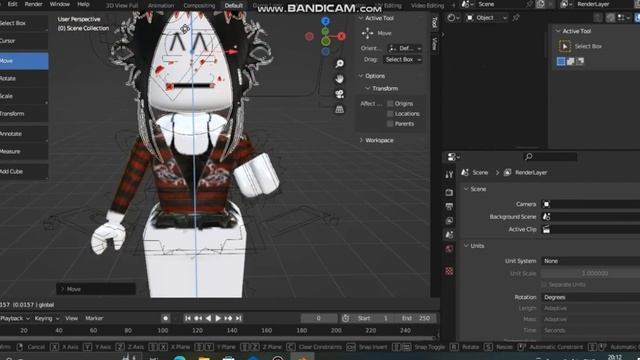Toggle perspective/orthographic grid icon in viewport

(339, 109)
